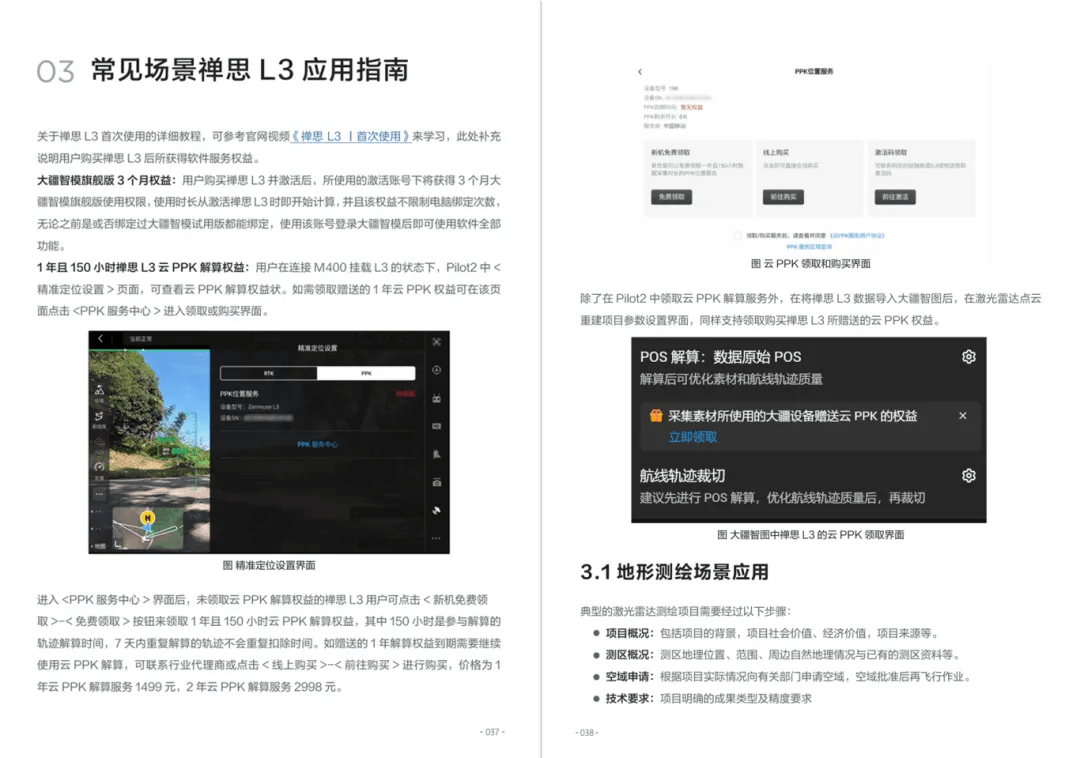
Task: Click the yellow H home point on the mini map
Action: pyautogui.click(x=147, y=517)
